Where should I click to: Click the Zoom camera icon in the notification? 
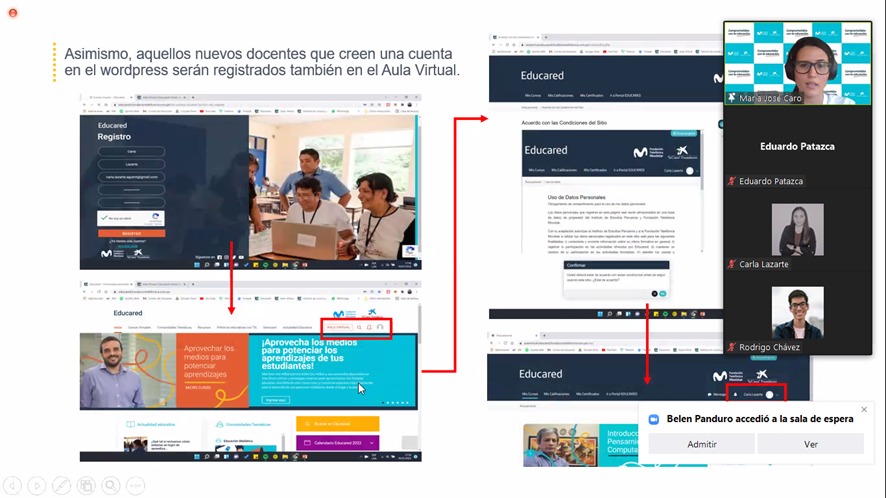(654, 419)
